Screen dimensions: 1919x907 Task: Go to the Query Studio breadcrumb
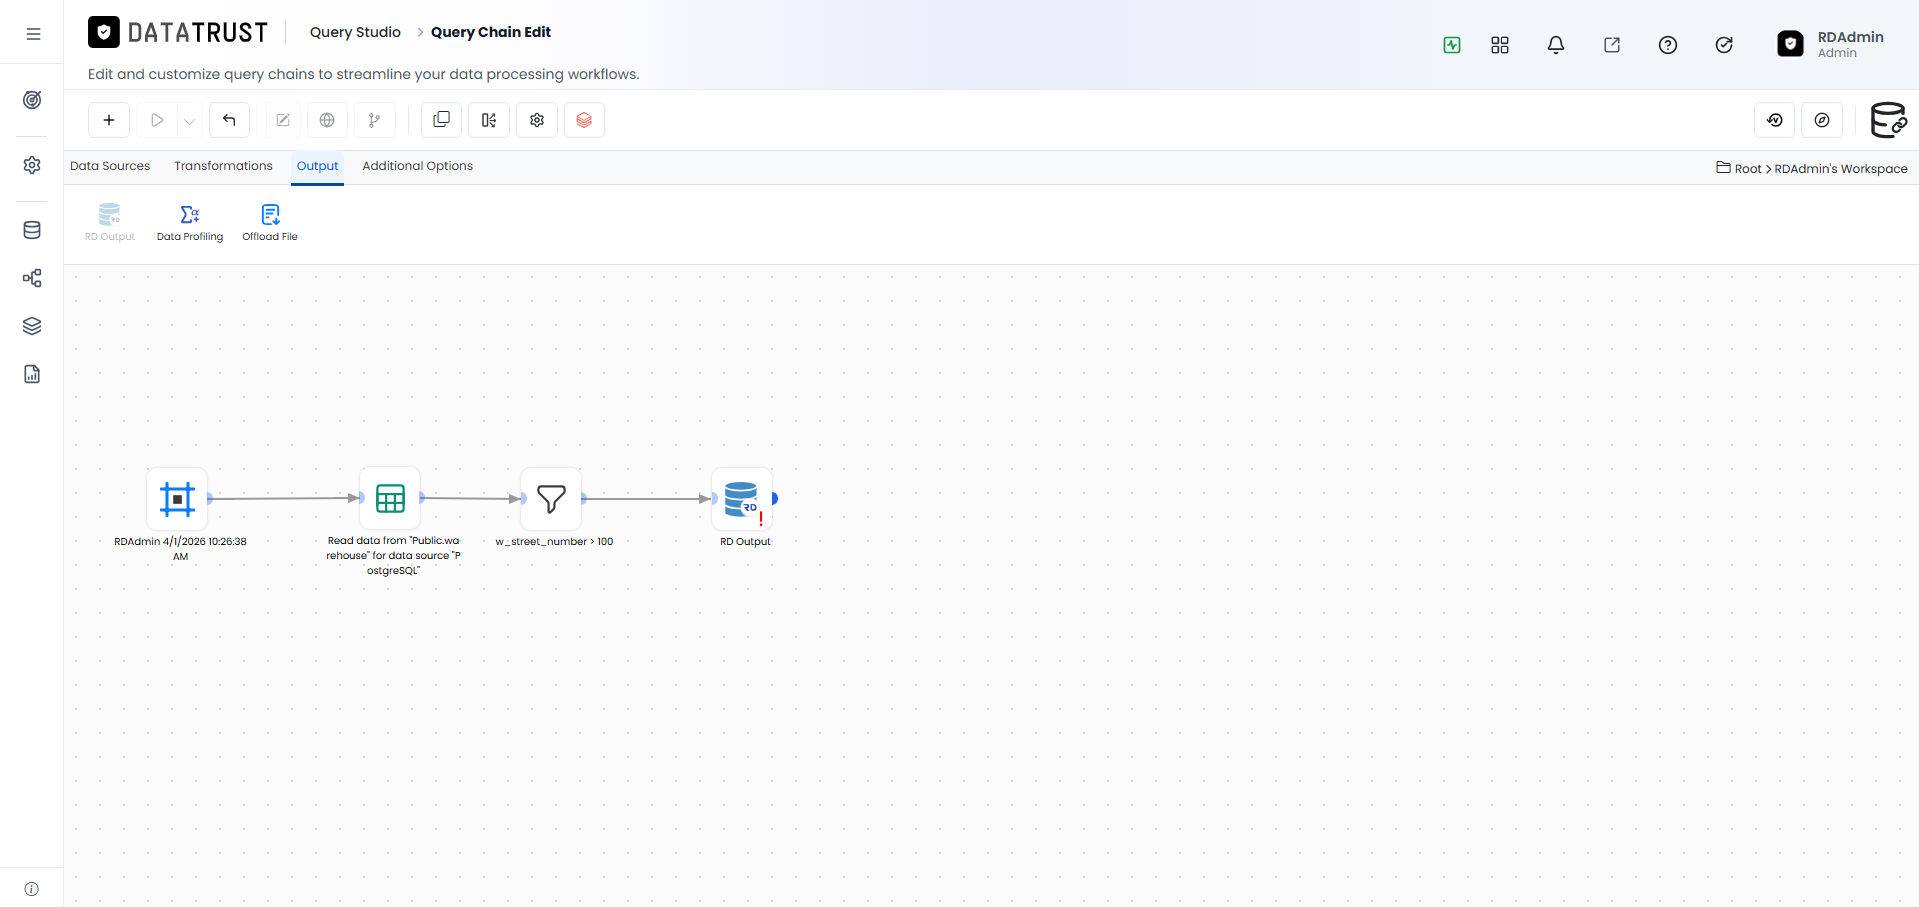355,32
